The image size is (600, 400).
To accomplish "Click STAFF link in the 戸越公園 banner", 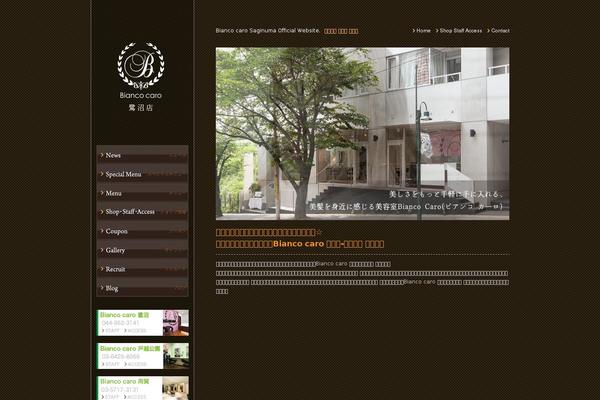I will tap(111, 364).
